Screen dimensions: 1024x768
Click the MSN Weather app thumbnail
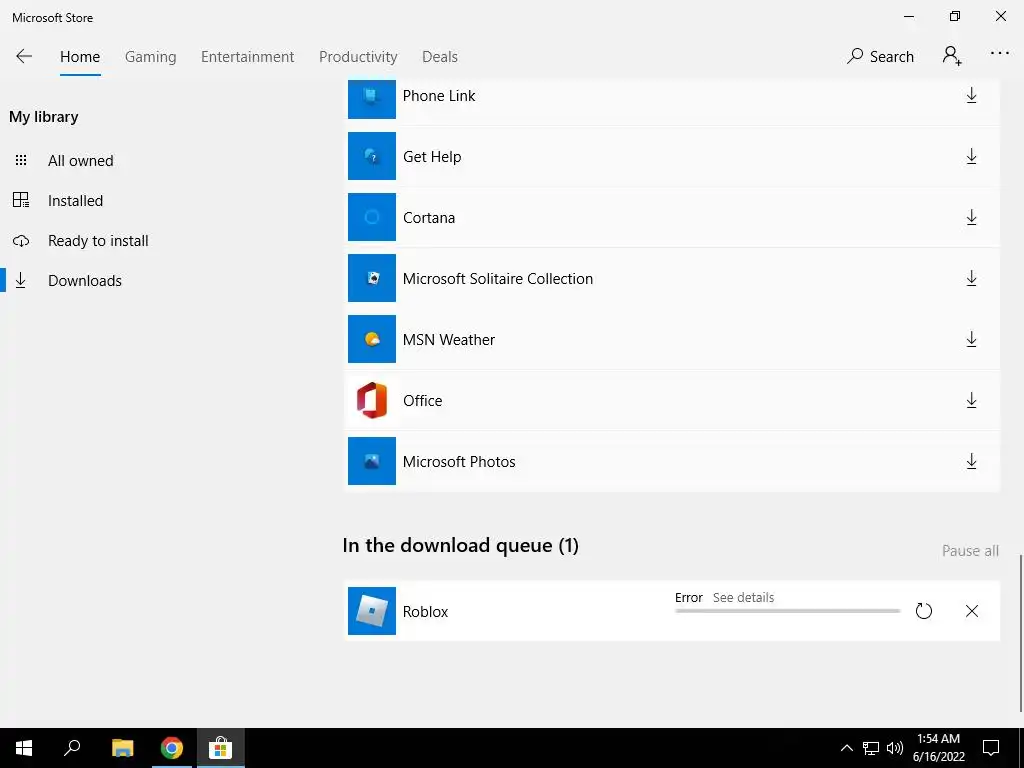pyautogui.click(x=372, y=339)
